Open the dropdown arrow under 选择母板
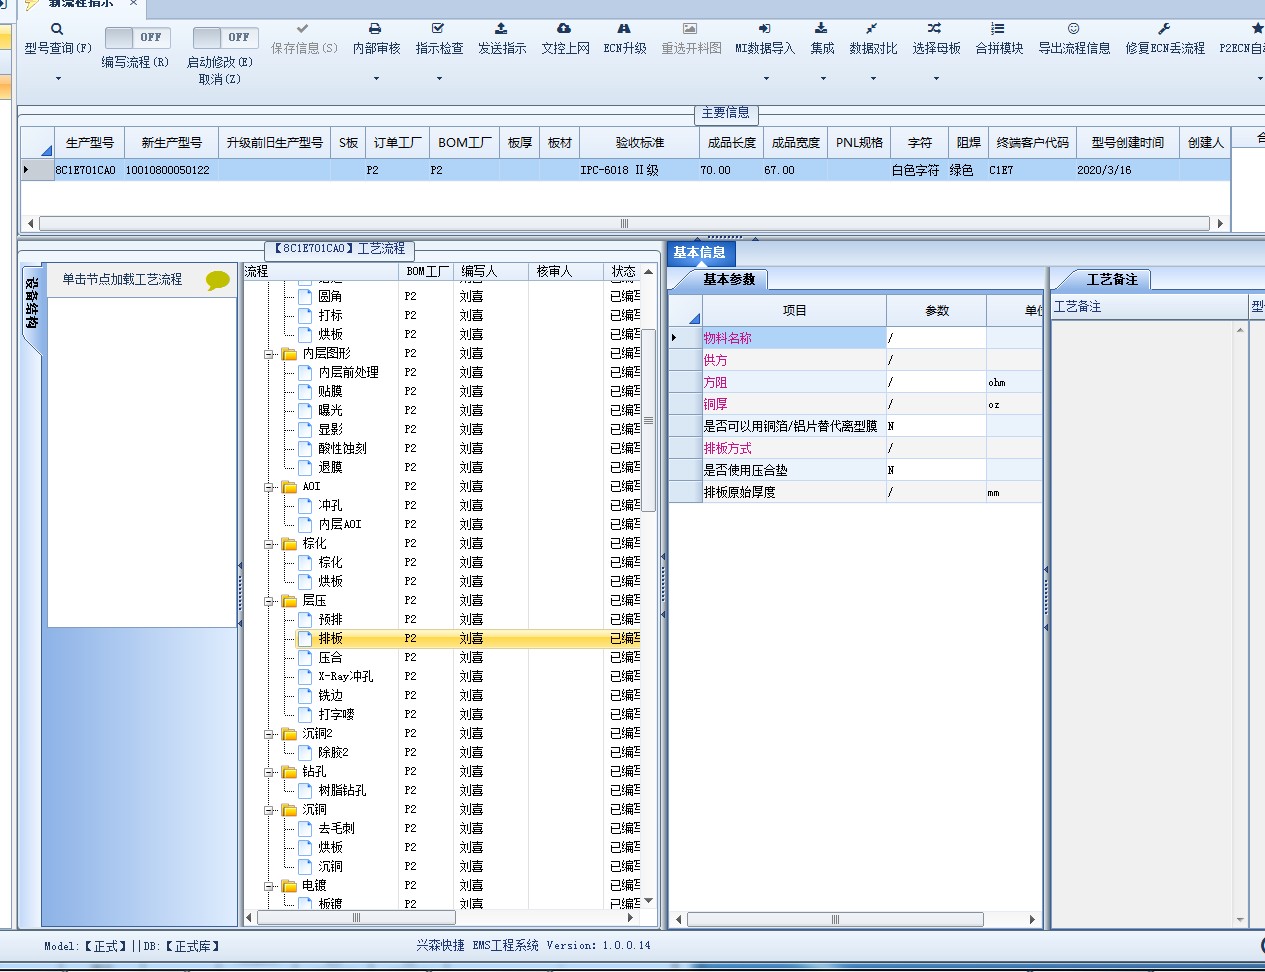1265x972 pixels. pos(936,78)
